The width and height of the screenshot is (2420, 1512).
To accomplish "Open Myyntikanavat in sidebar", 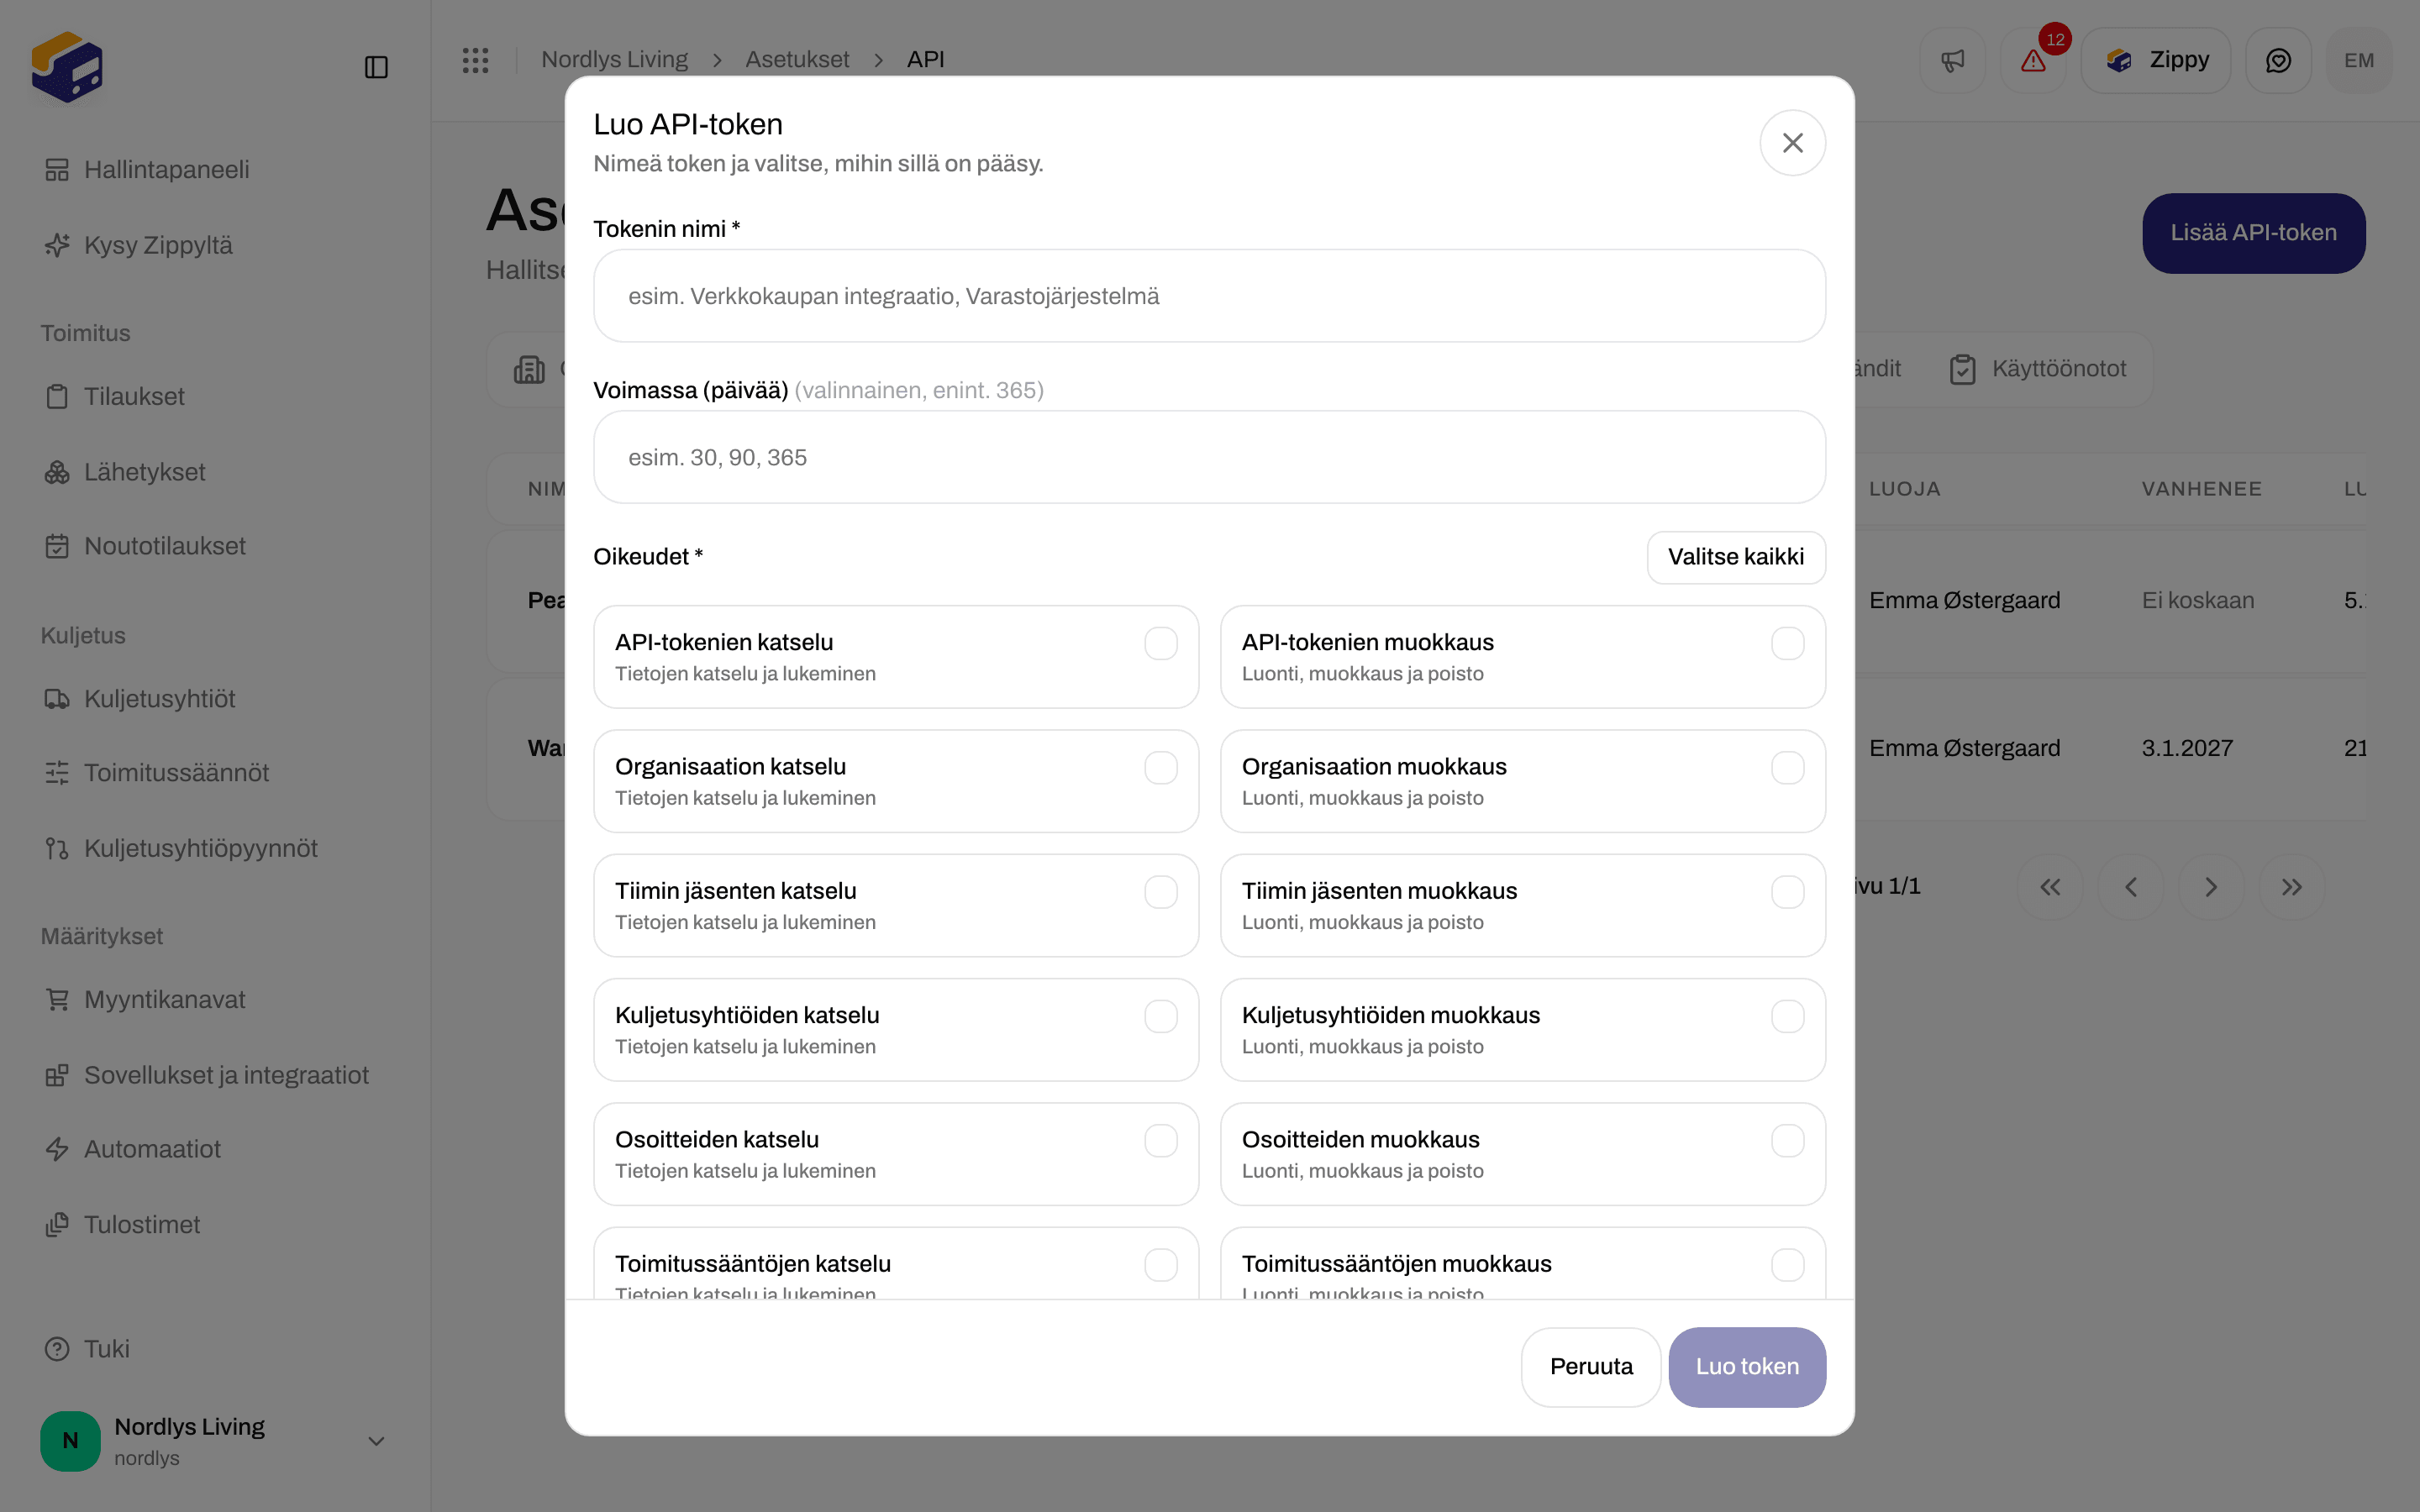I will coord(145,1000).
